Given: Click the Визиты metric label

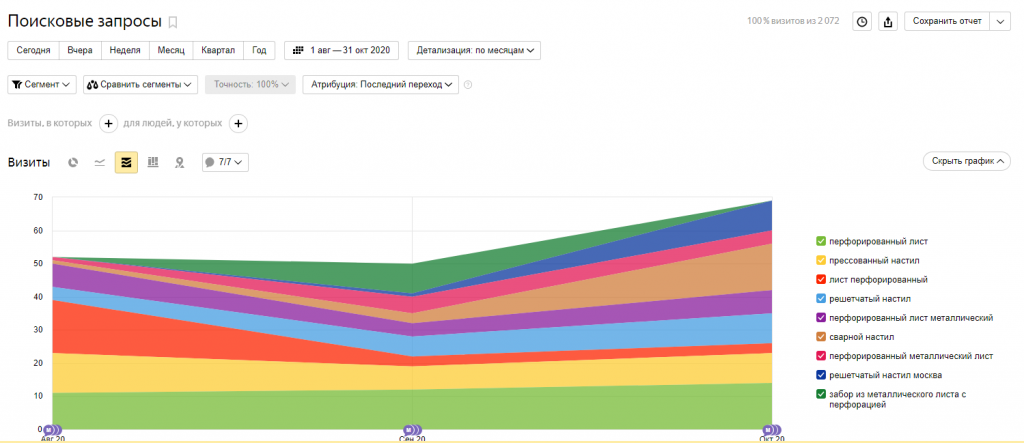Looking at the screenshot, I should [x=29, y=163].
